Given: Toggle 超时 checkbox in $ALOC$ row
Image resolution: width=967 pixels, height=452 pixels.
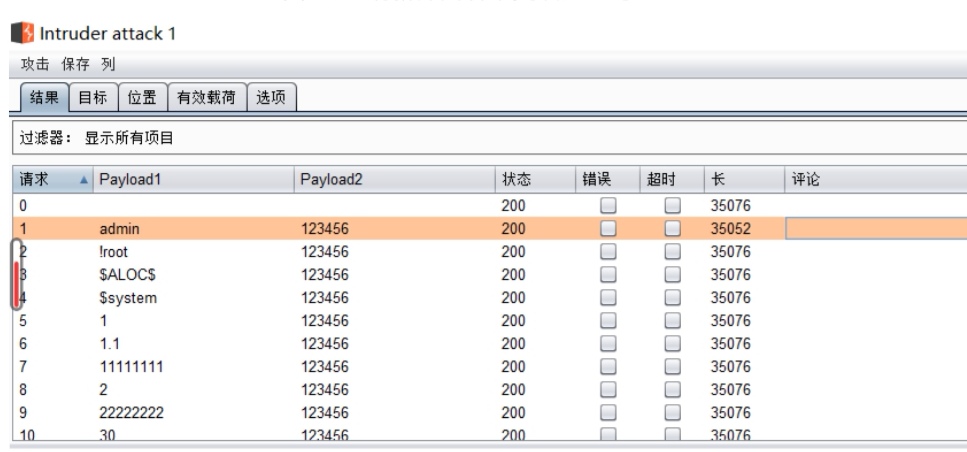Looking at the screenshot, I should [672, 274].
